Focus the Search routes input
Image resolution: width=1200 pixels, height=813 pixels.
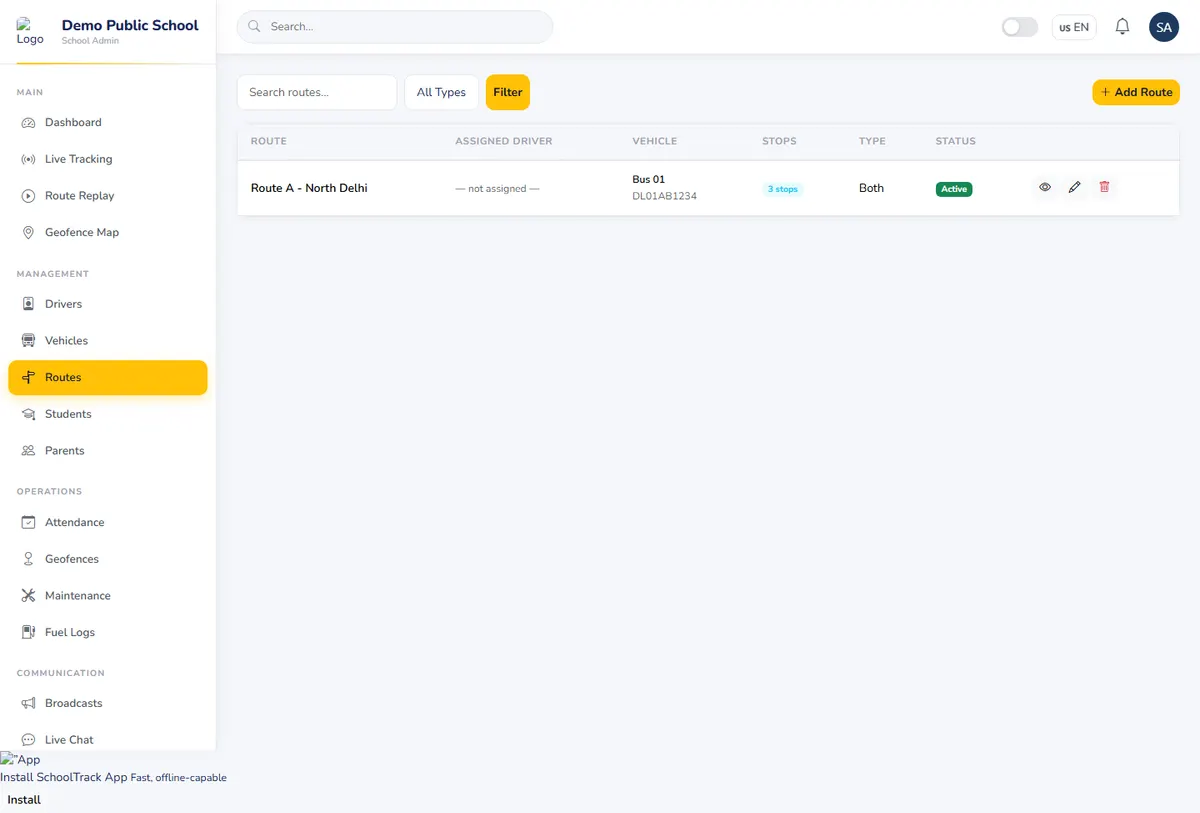tap(317, 92)
